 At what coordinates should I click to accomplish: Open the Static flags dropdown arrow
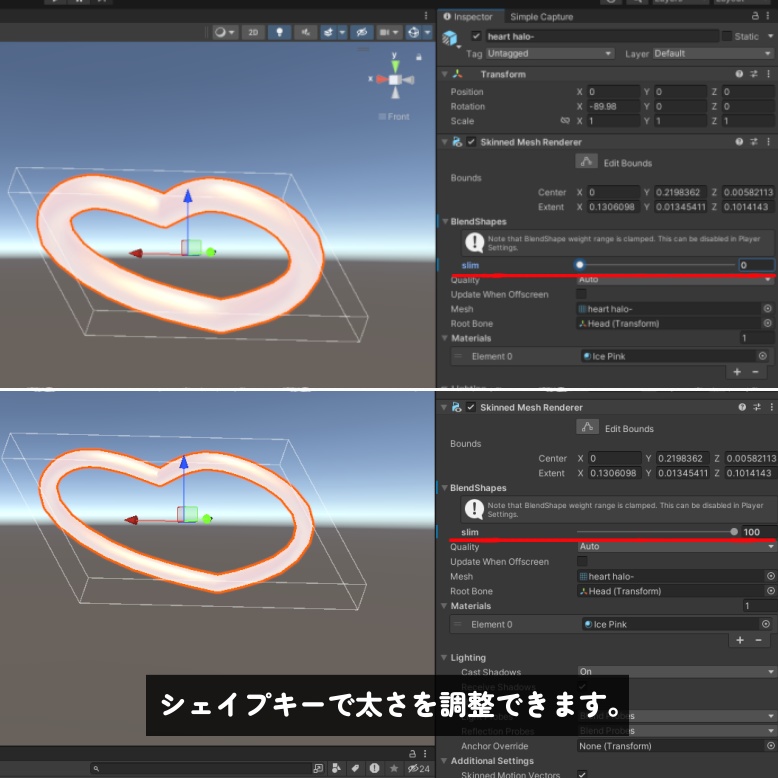tap(770, 36)
